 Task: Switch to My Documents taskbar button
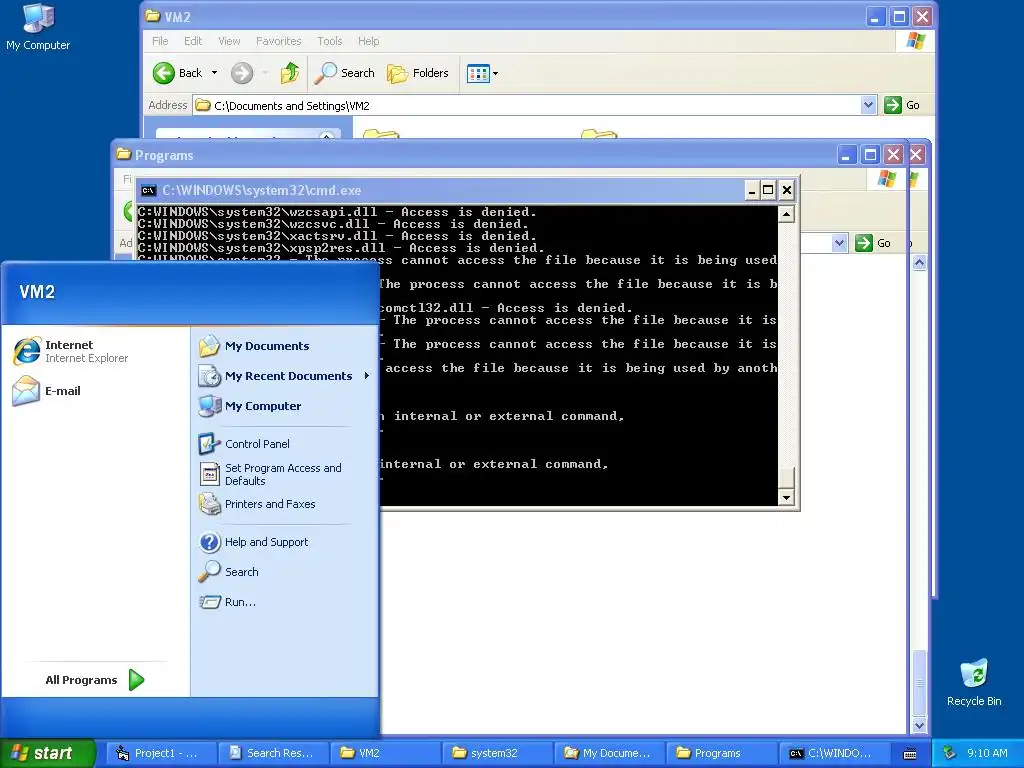tap(610, 753)
